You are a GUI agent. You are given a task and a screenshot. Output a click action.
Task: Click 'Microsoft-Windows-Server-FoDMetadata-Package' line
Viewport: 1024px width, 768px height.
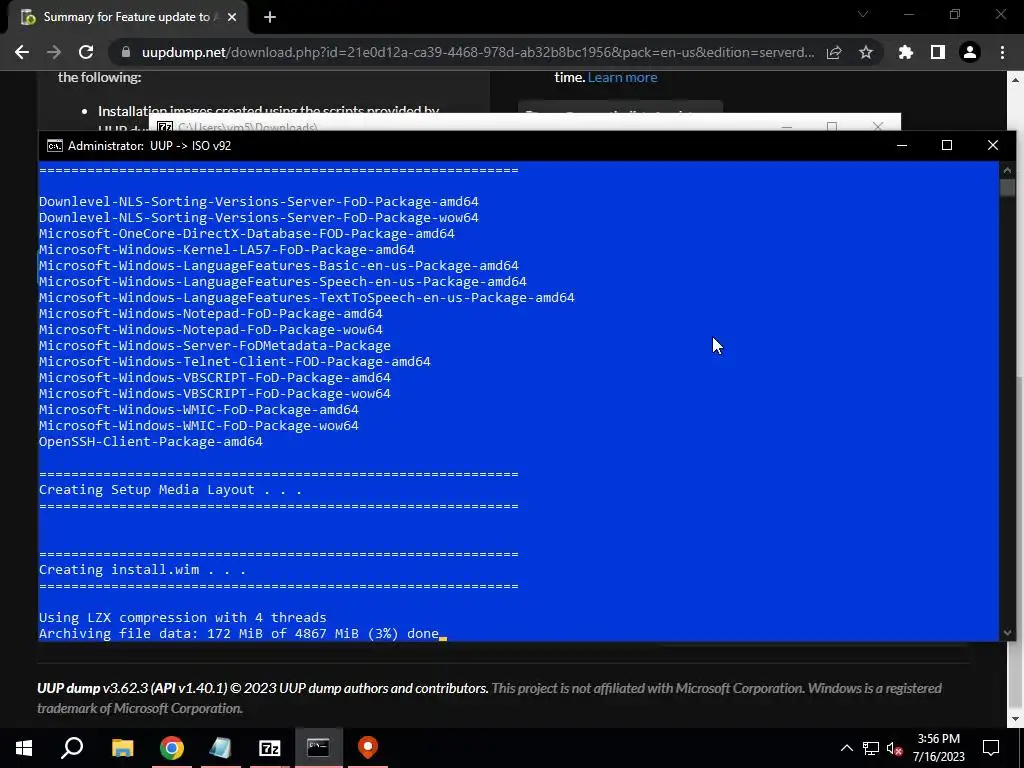tap(215, 346)
